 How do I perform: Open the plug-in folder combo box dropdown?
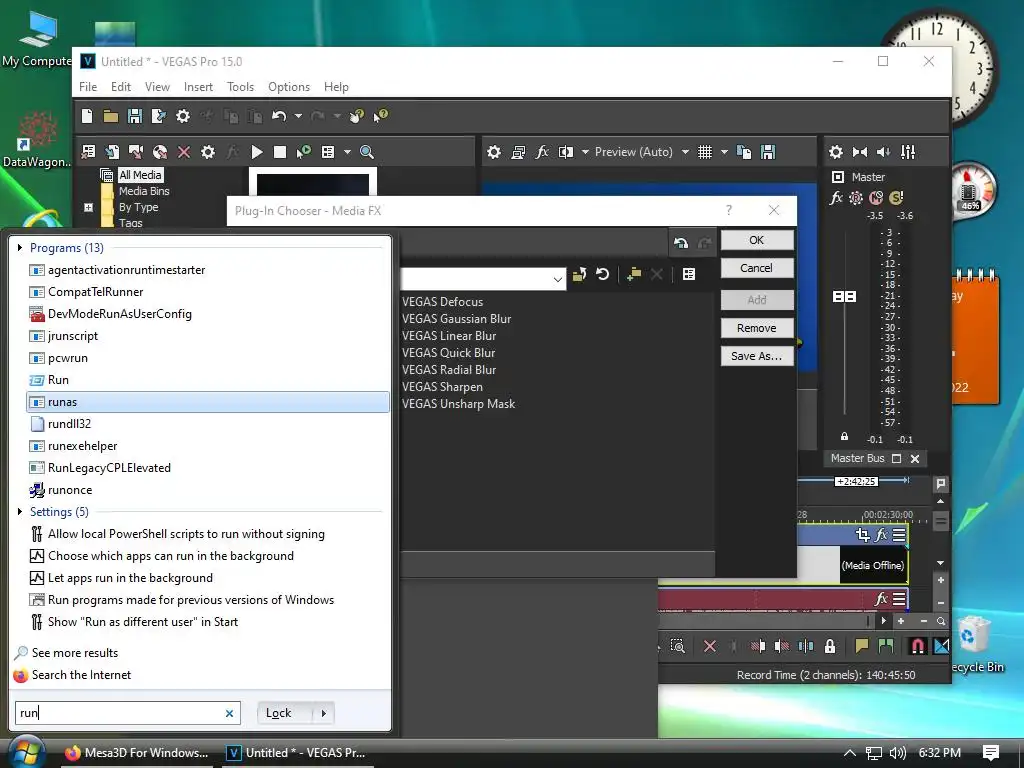[x=557, y=279]
